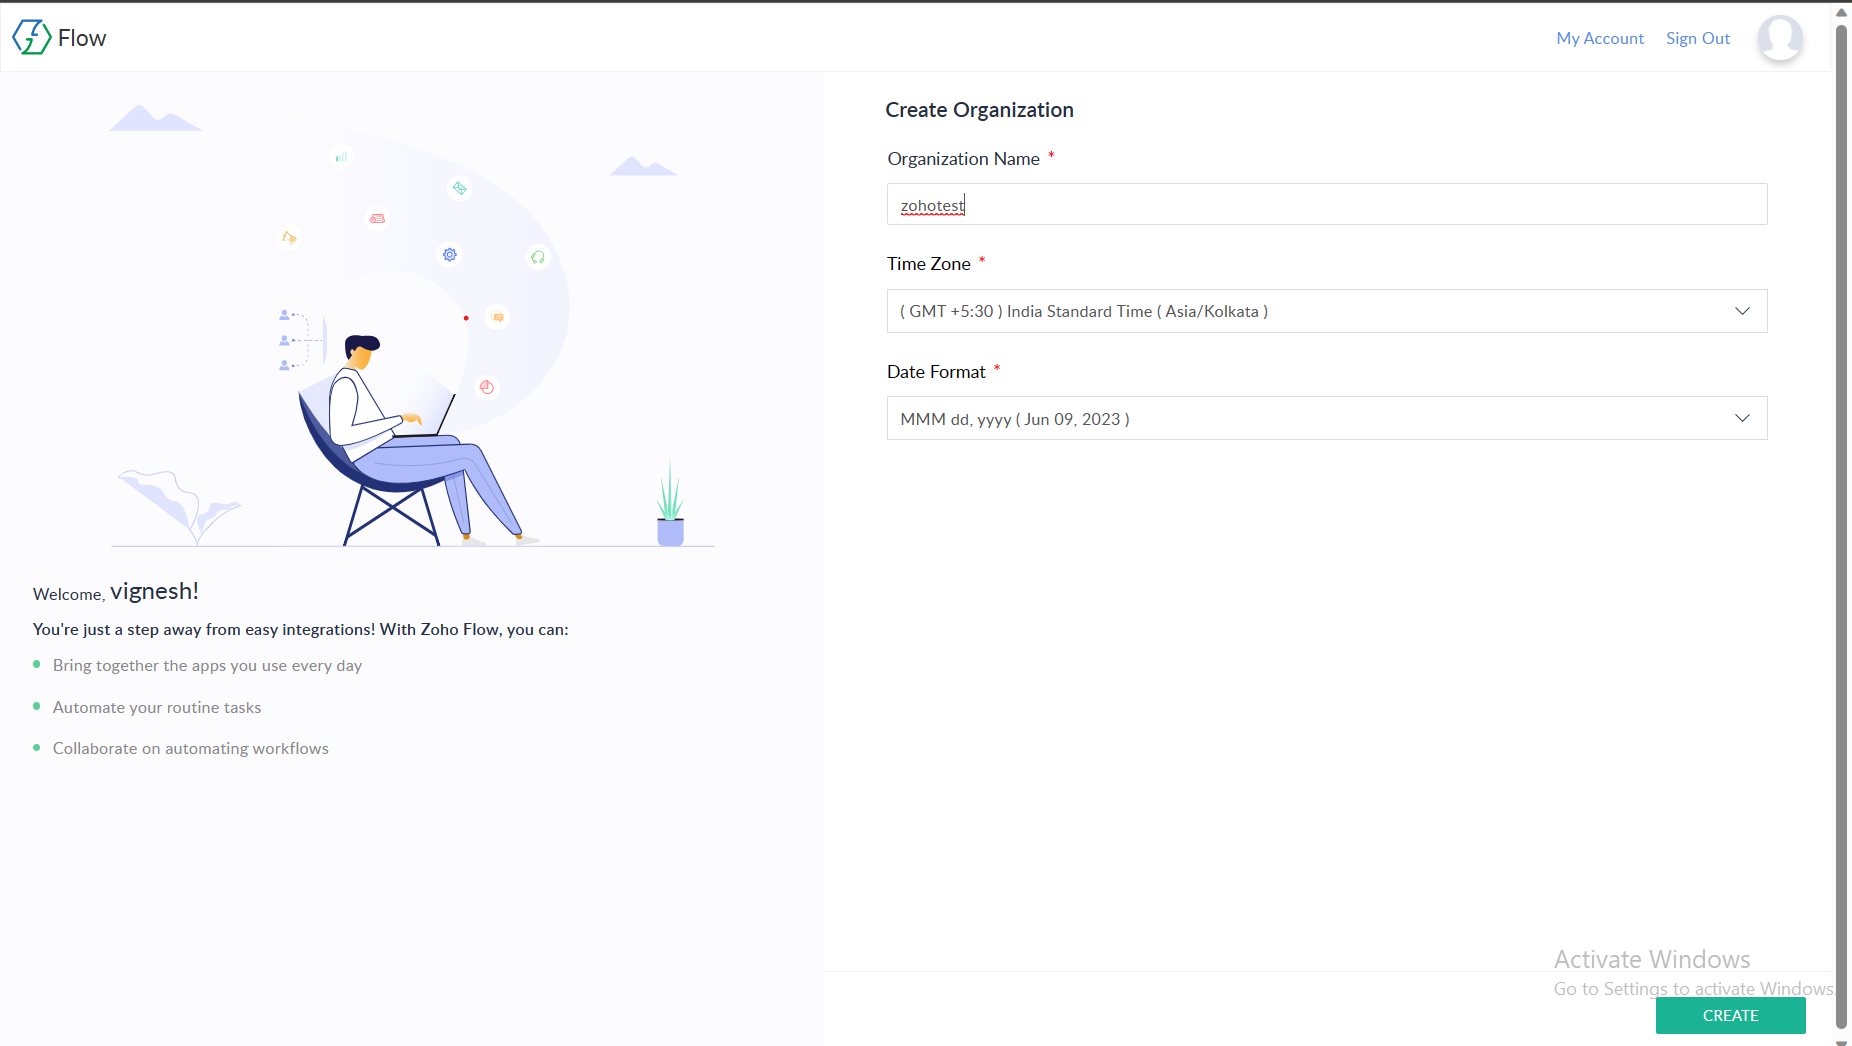Click 'Automate your routine tasks' text
Viewport: 1852px width, 1046px height.
157,708
